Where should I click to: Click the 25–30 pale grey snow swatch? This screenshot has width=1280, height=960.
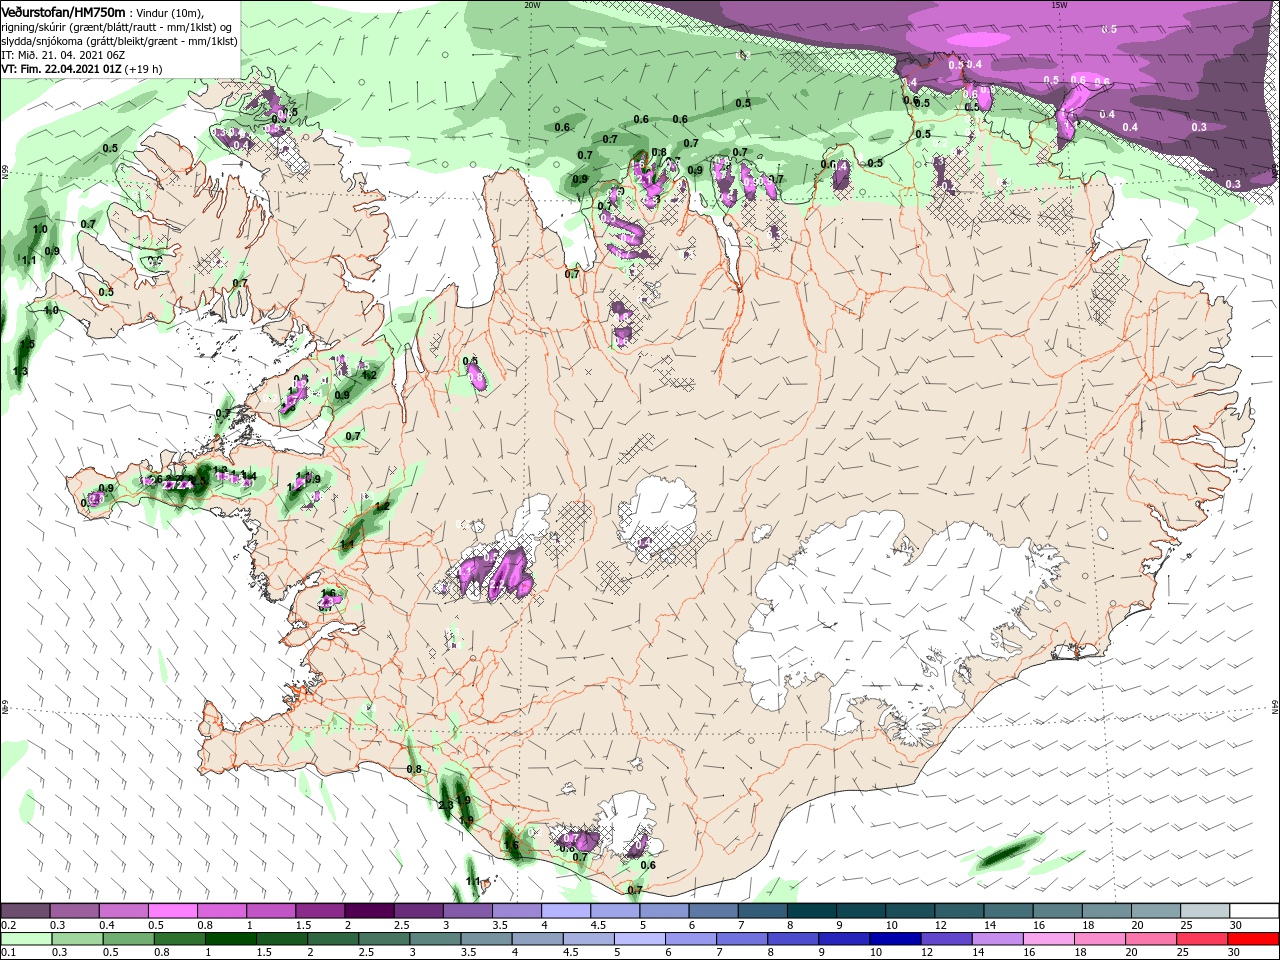[x=1206, y=912]
